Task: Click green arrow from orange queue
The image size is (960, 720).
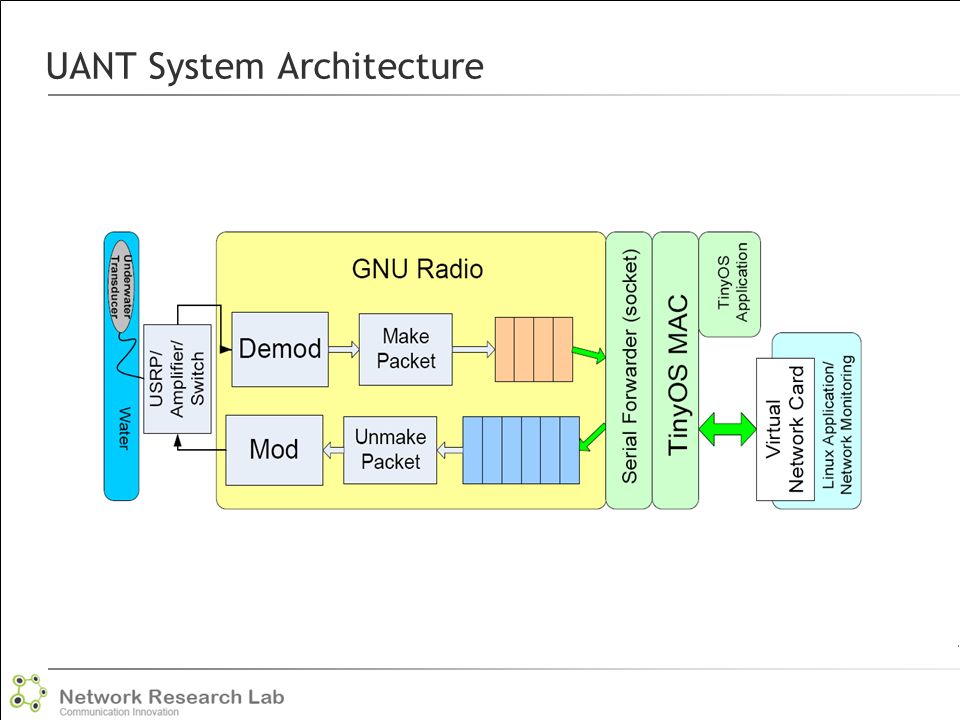Action: pos(589,354)
